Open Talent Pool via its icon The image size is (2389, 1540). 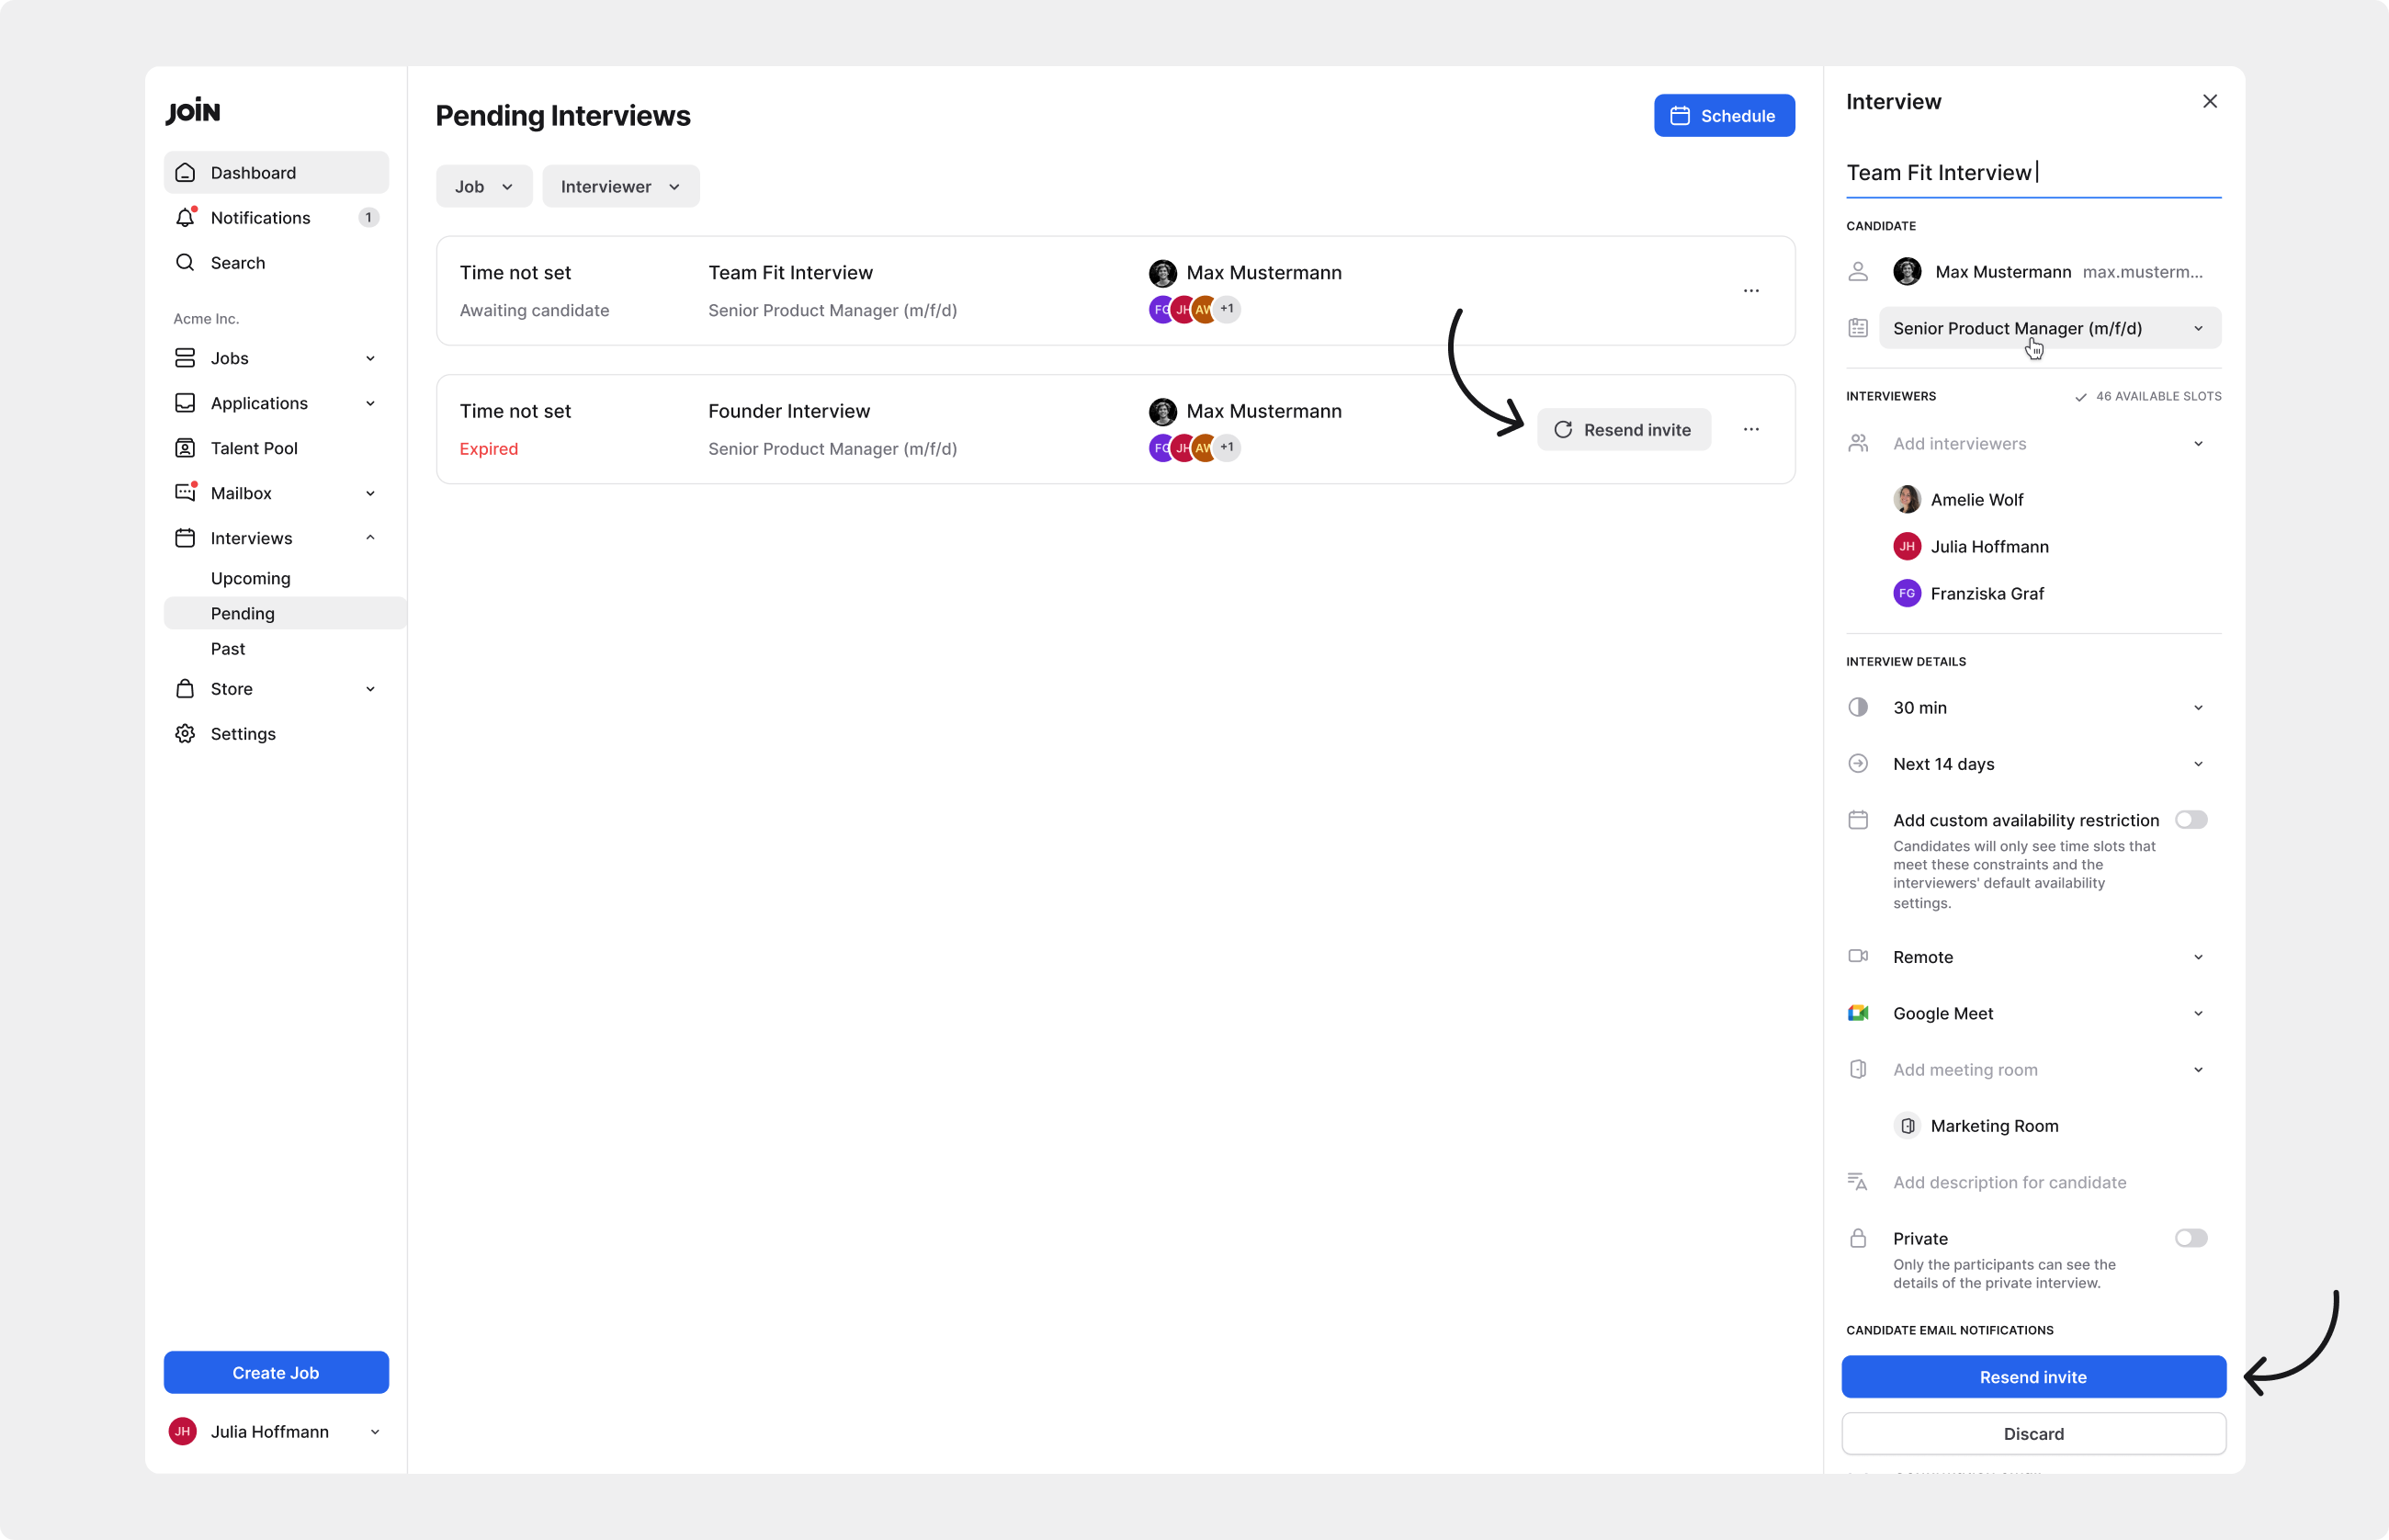(x=185, y=448)
